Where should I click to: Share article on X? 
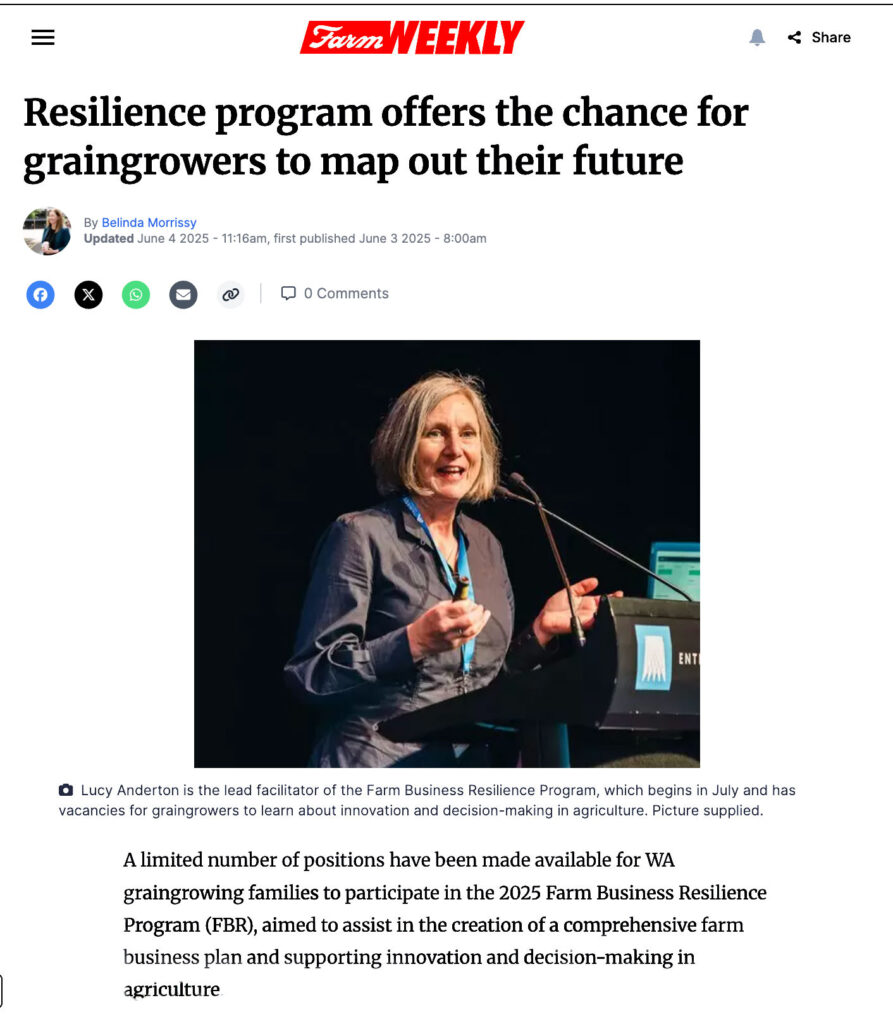(x=88, y=295)
